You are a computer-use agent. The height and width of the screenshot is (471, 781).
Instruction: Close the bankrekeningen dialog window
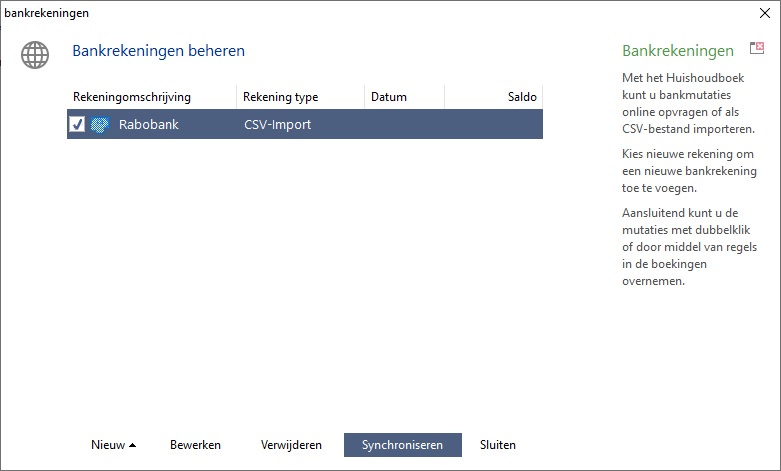(765, 14)
